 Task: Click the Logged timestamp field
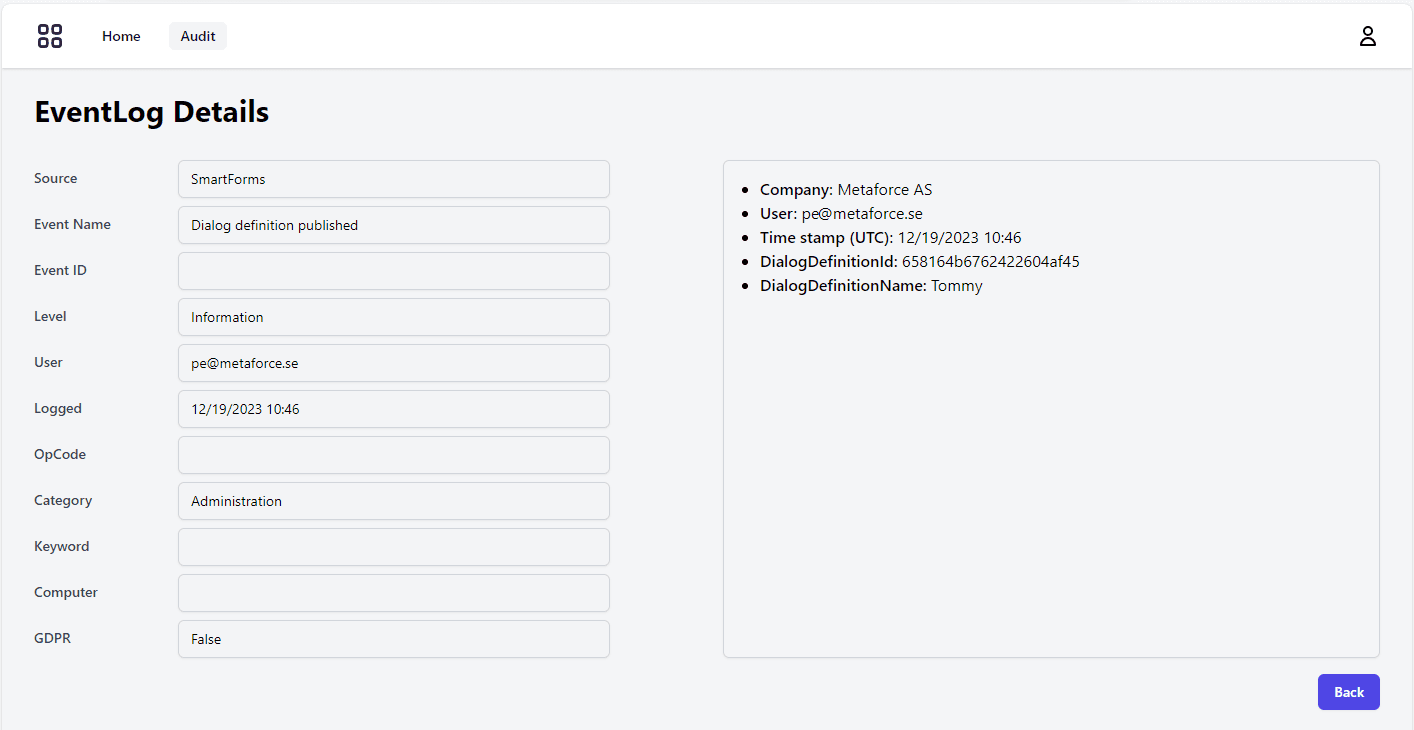click(x=393, y=409)
